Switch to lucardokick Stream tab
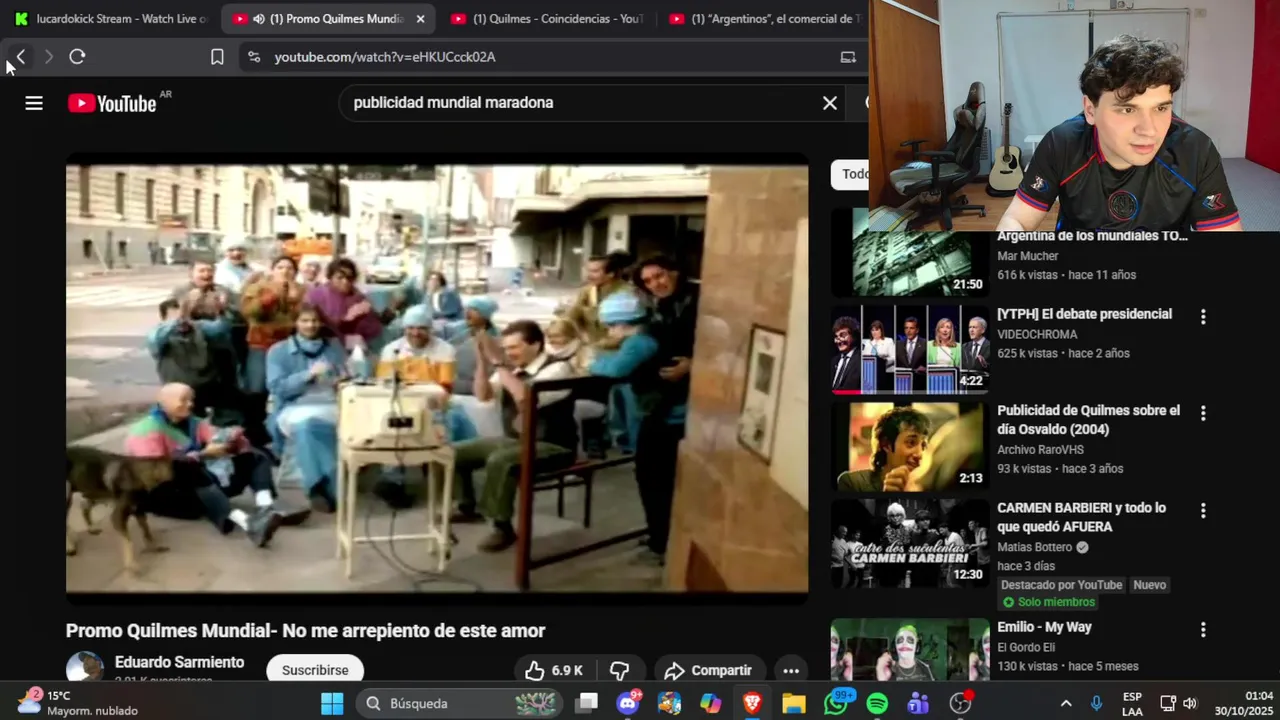Viewport: 1280px width, 720px height. [x=111, y=19]
